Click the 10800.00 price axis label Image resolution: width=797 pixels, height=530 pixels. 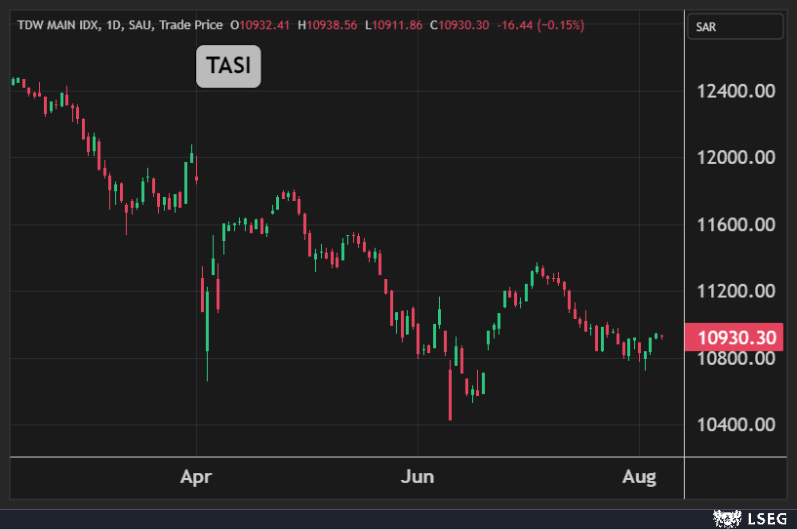point(736,358)
